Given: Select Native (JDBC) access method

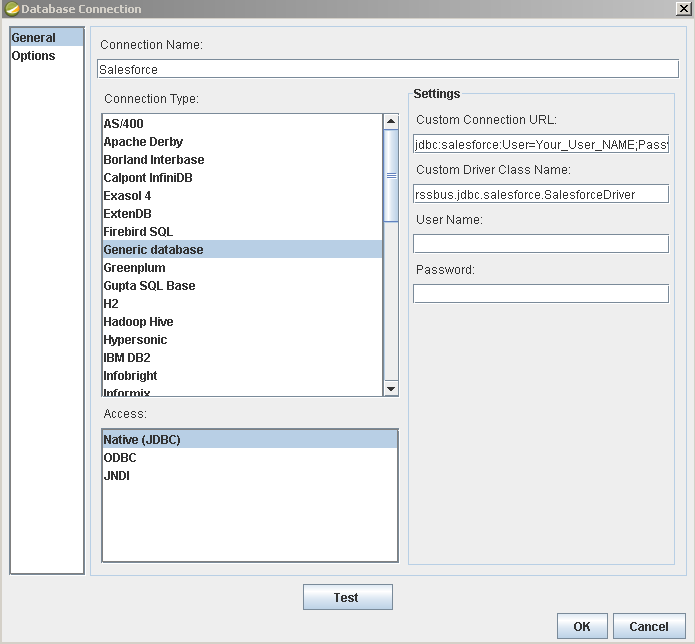Looking at the screenshot, I should pos(142,440).
